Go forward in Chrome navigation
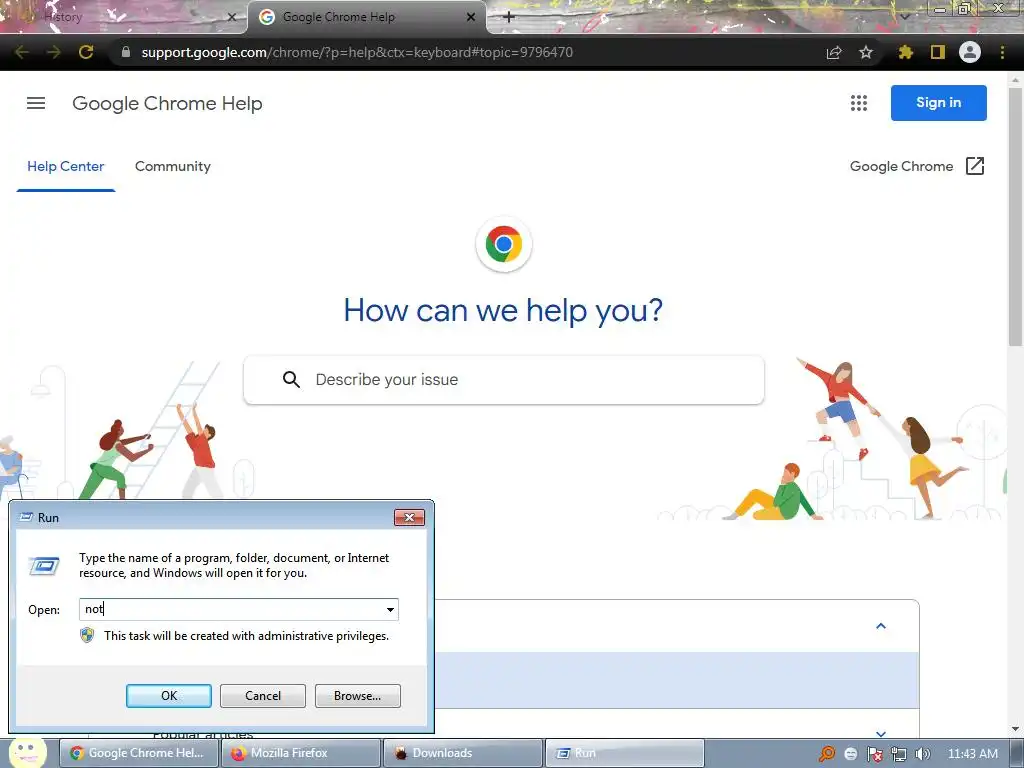This screenshot has width=1024, height=768. tap(54, 52)
